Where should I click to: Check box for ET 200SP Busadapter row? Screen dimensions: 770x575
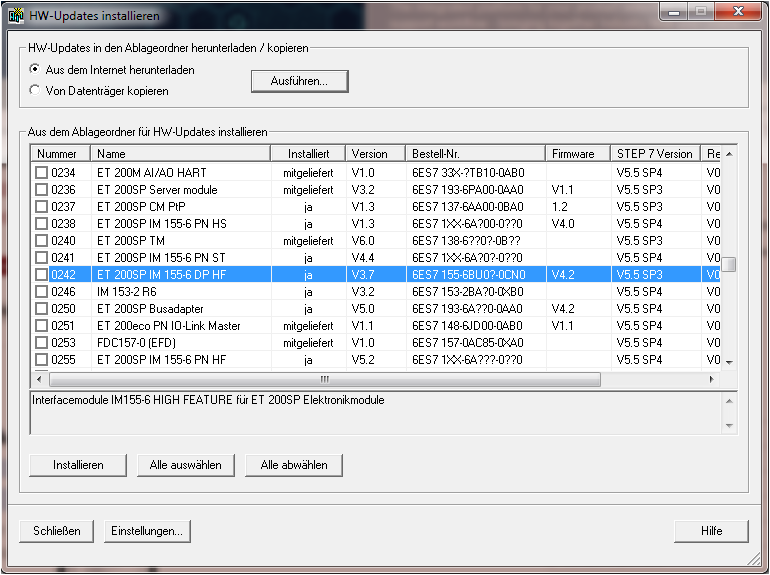pyautogui.click(x=42, y=308)
